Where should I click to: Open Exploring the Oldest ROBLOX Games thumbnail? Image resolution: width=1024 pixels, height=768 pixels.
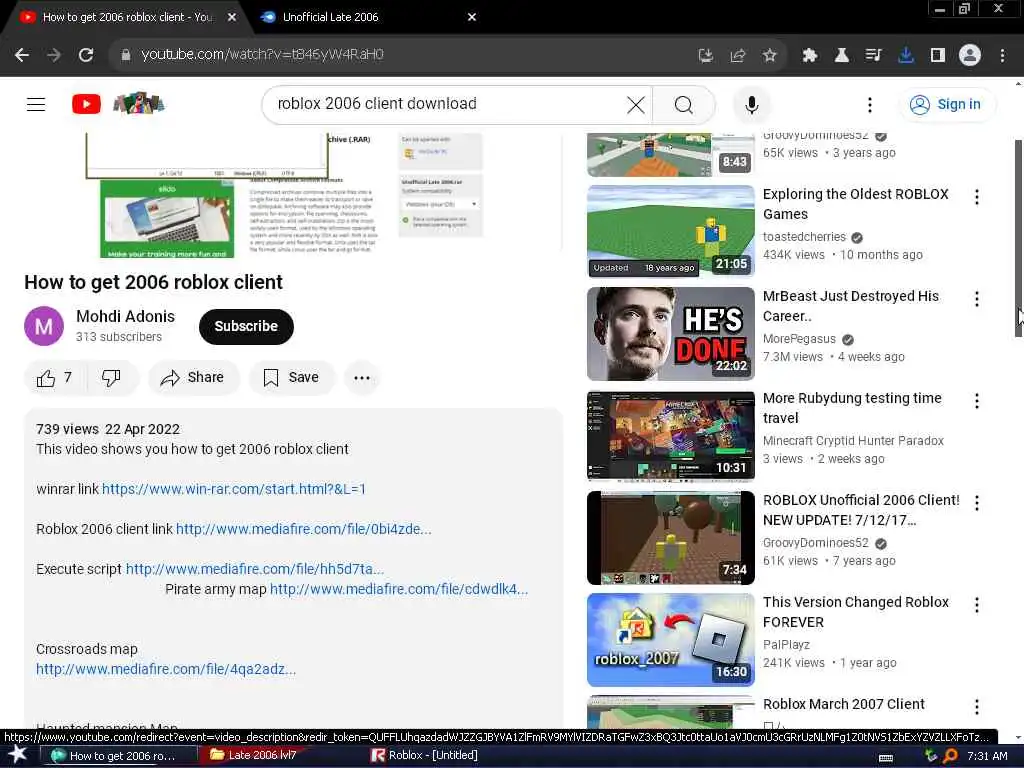pyautogui.click(x=671, y=231)
